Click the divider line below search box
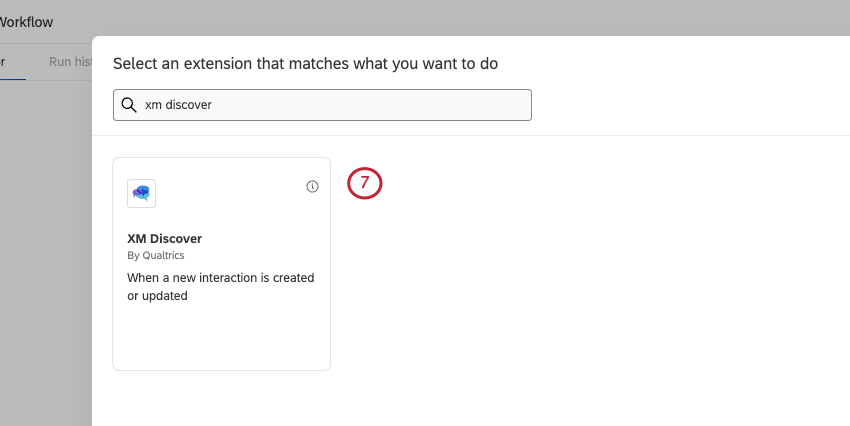The image size is (850, 426). pos(470,135)
